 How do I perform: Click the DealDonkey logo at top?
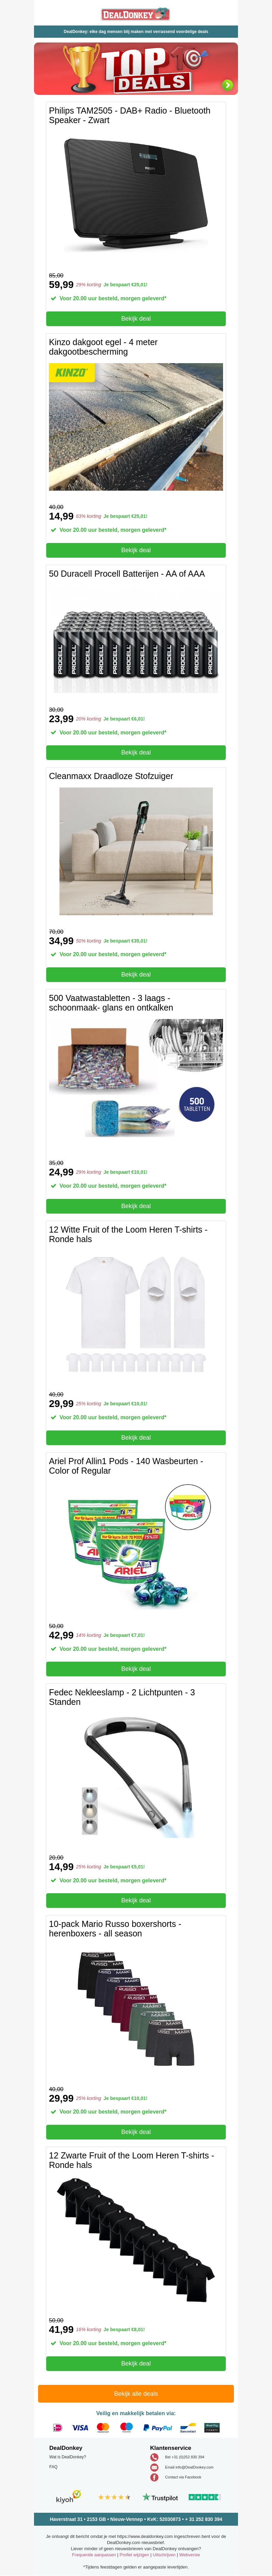136,14
